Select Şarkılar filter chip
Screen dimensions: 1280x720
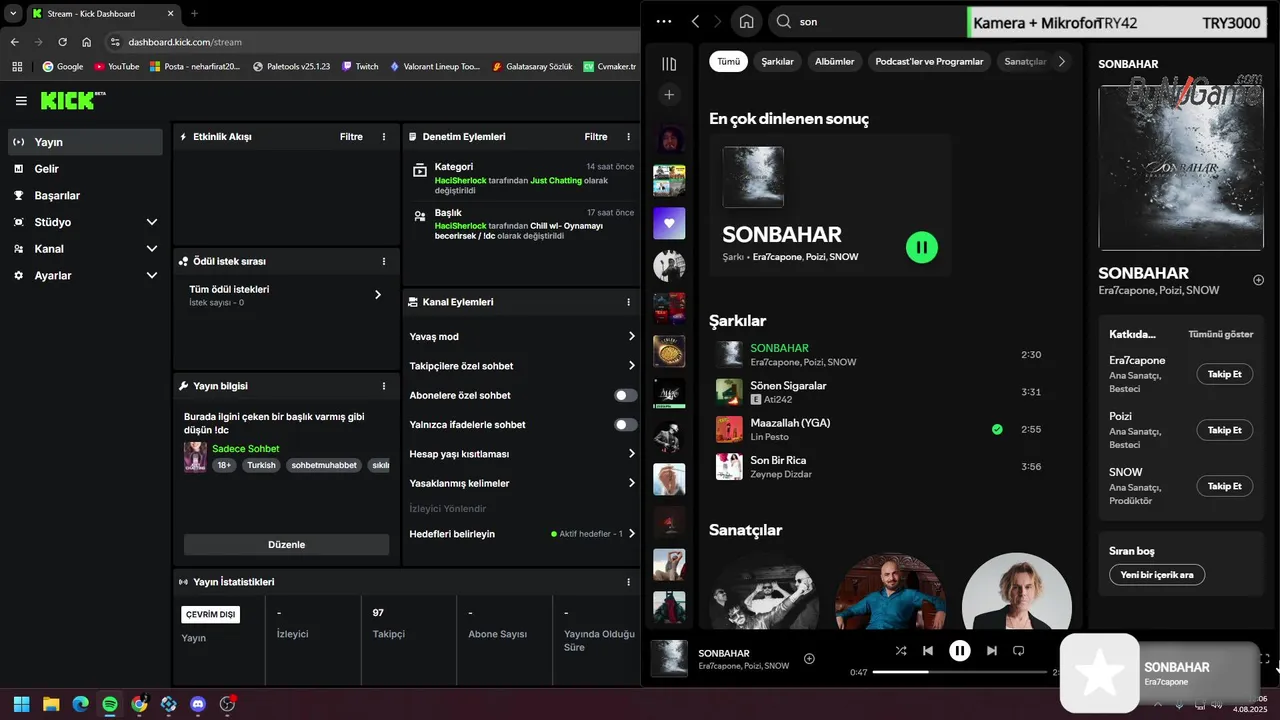tap(777, 61)
